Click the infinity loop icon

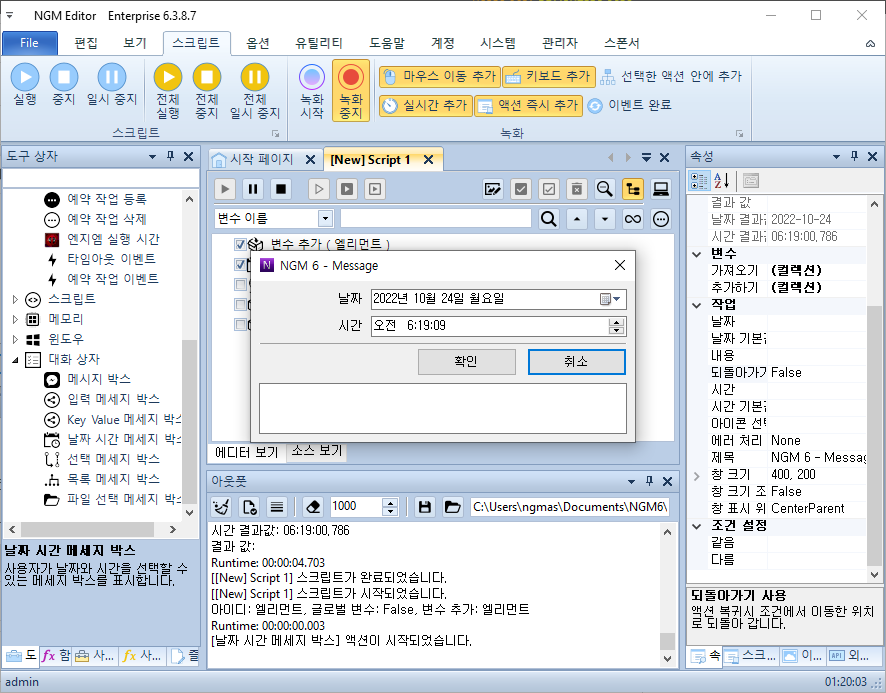tap(633, 219)
